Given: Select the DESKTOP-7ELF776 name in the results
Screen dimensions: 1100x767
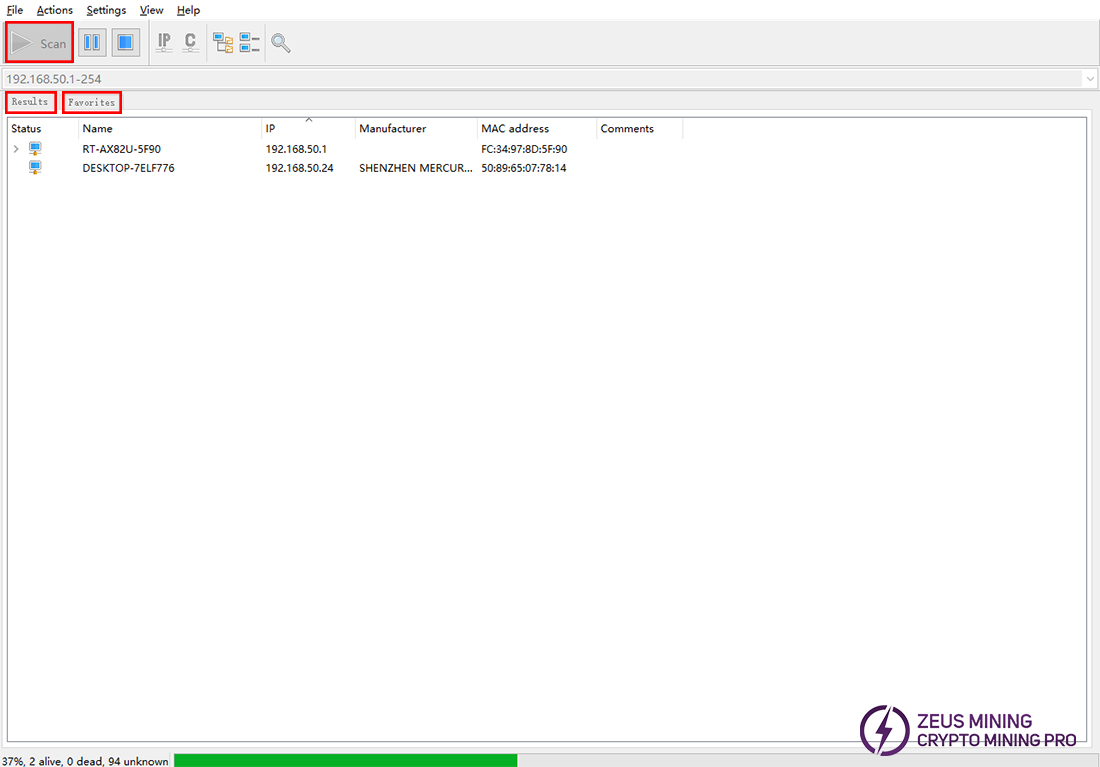Looking at the screenshot, I should tap(128, 168).
